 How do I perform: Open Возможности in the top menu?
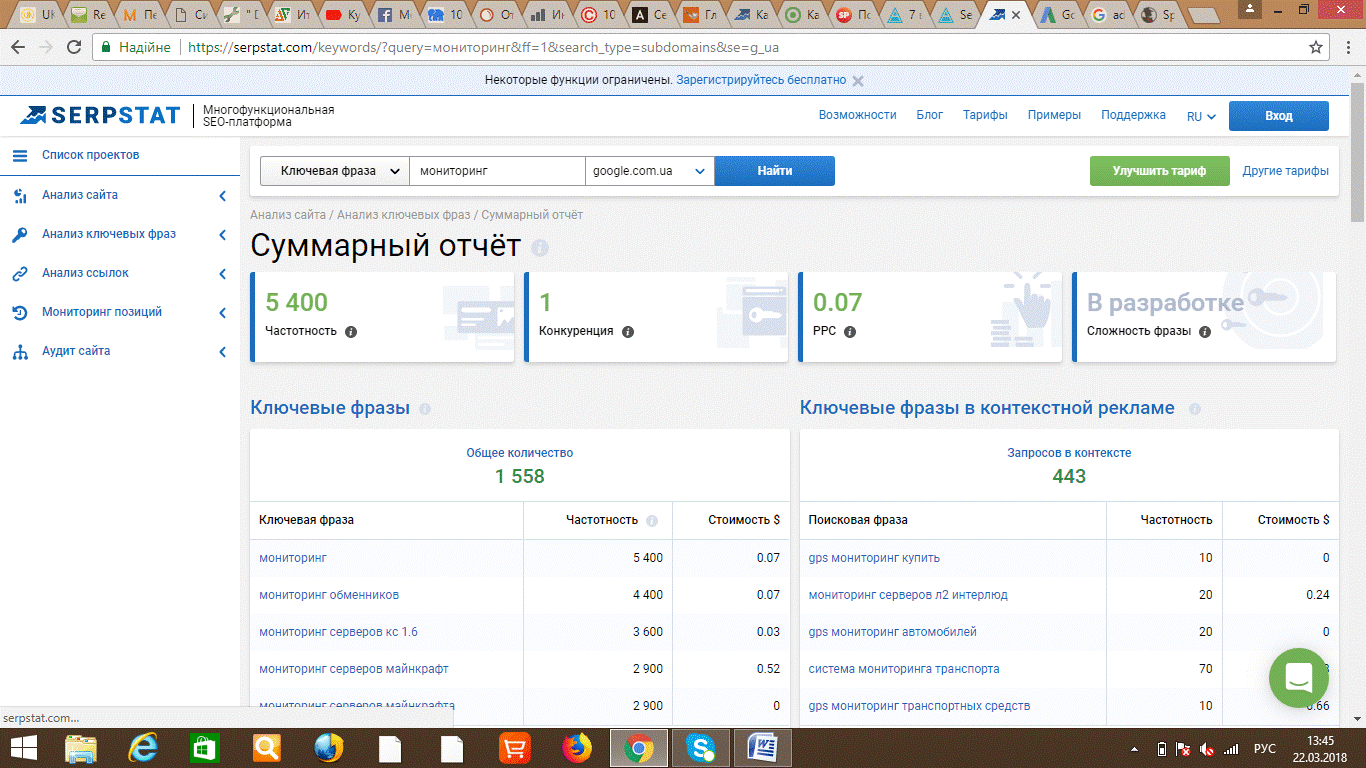858,115
